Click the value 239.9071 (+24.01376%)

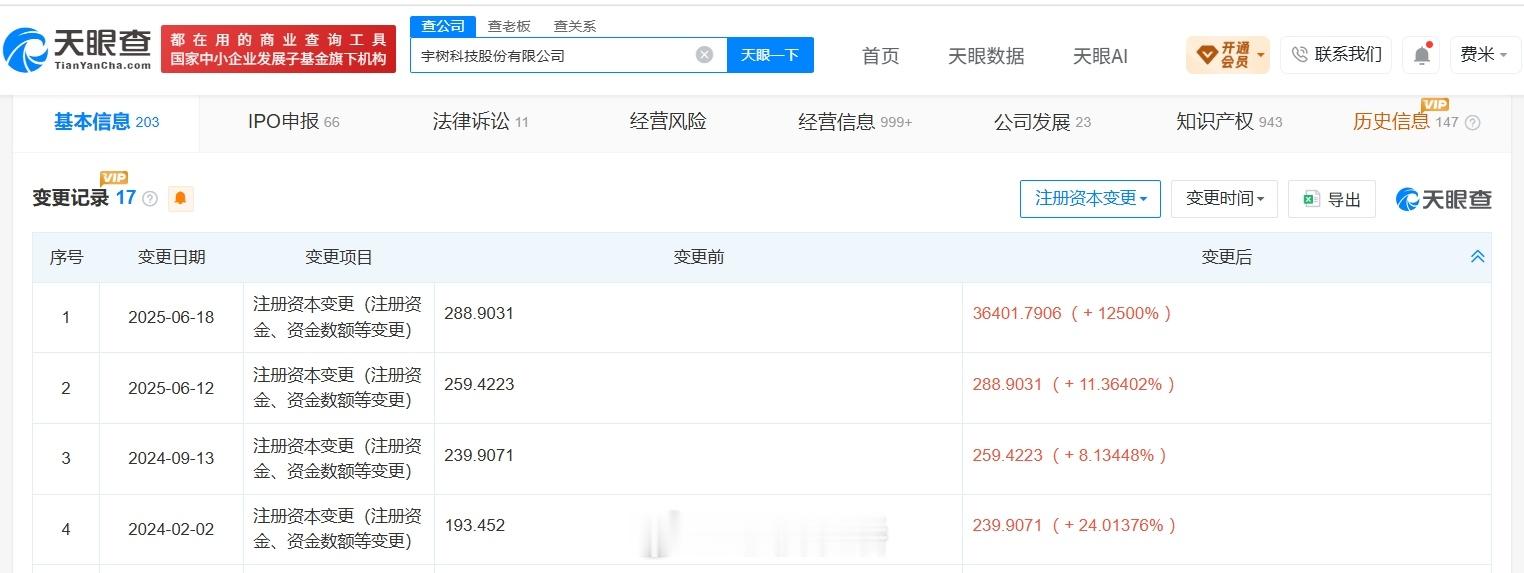pos(1074,525)
